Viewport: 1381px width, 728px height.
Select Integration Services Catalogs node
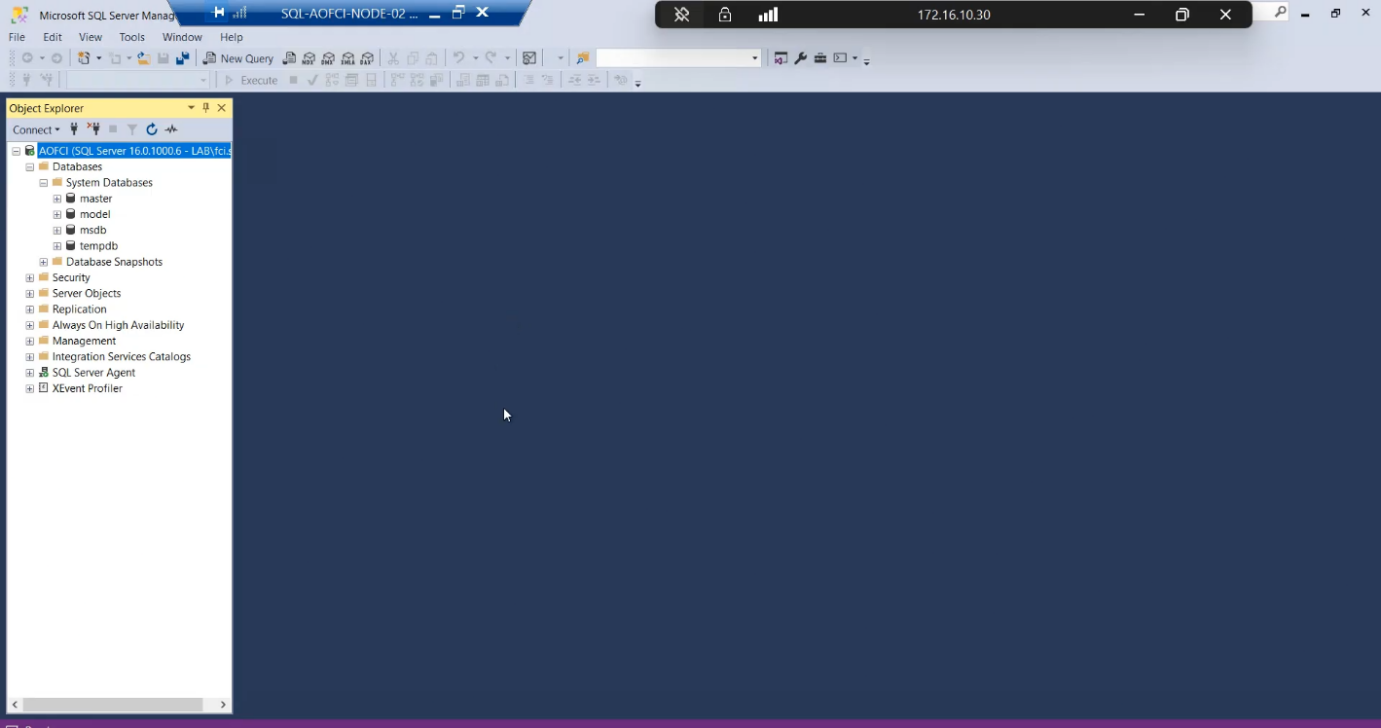121,357
